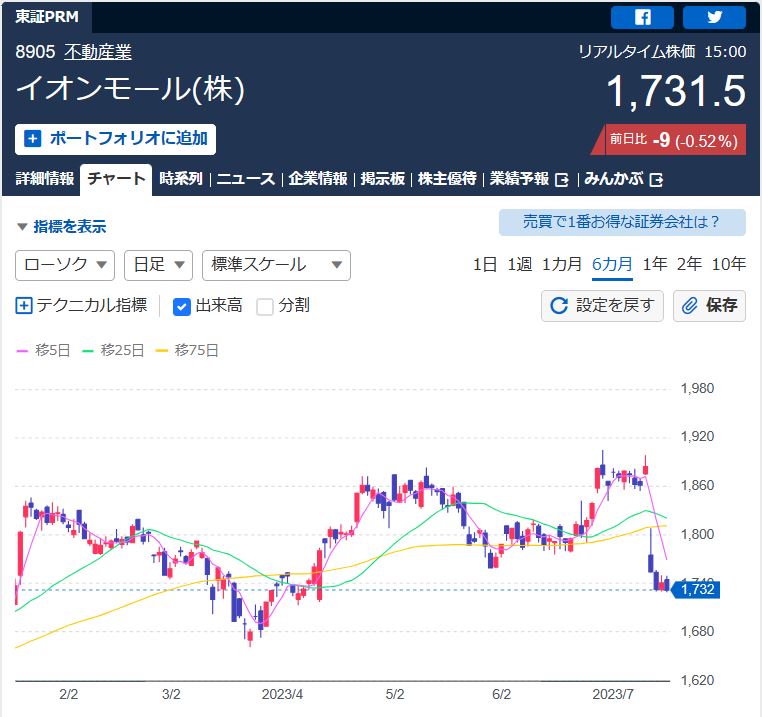762x717 pixels.
Task: Click the plus icon on ポートフォリオに追加
Action: (33, 139)
